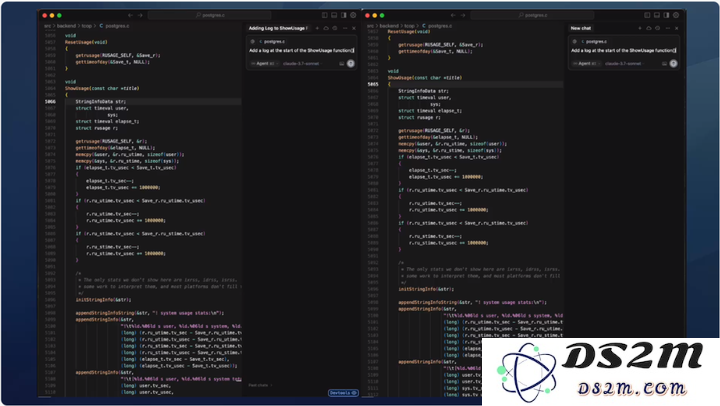This screenshot has height=406, width=720.
Task: Click the cloud icon beside the New chat tab
Action: coord(649,28)
